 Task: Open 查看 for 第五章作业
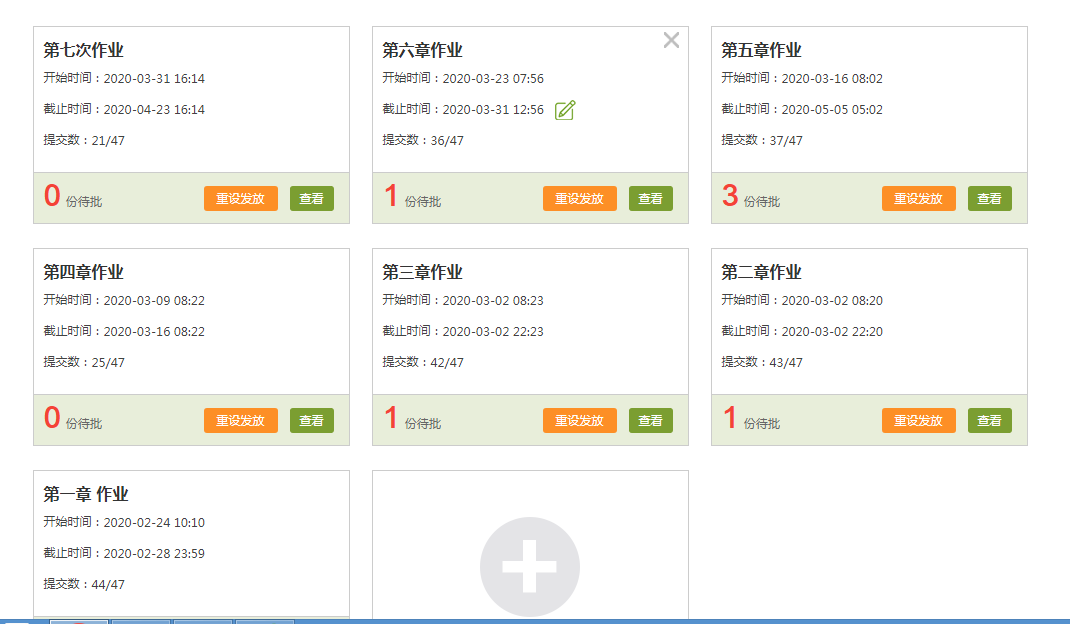pyautogui.click(x=989, y=199)
